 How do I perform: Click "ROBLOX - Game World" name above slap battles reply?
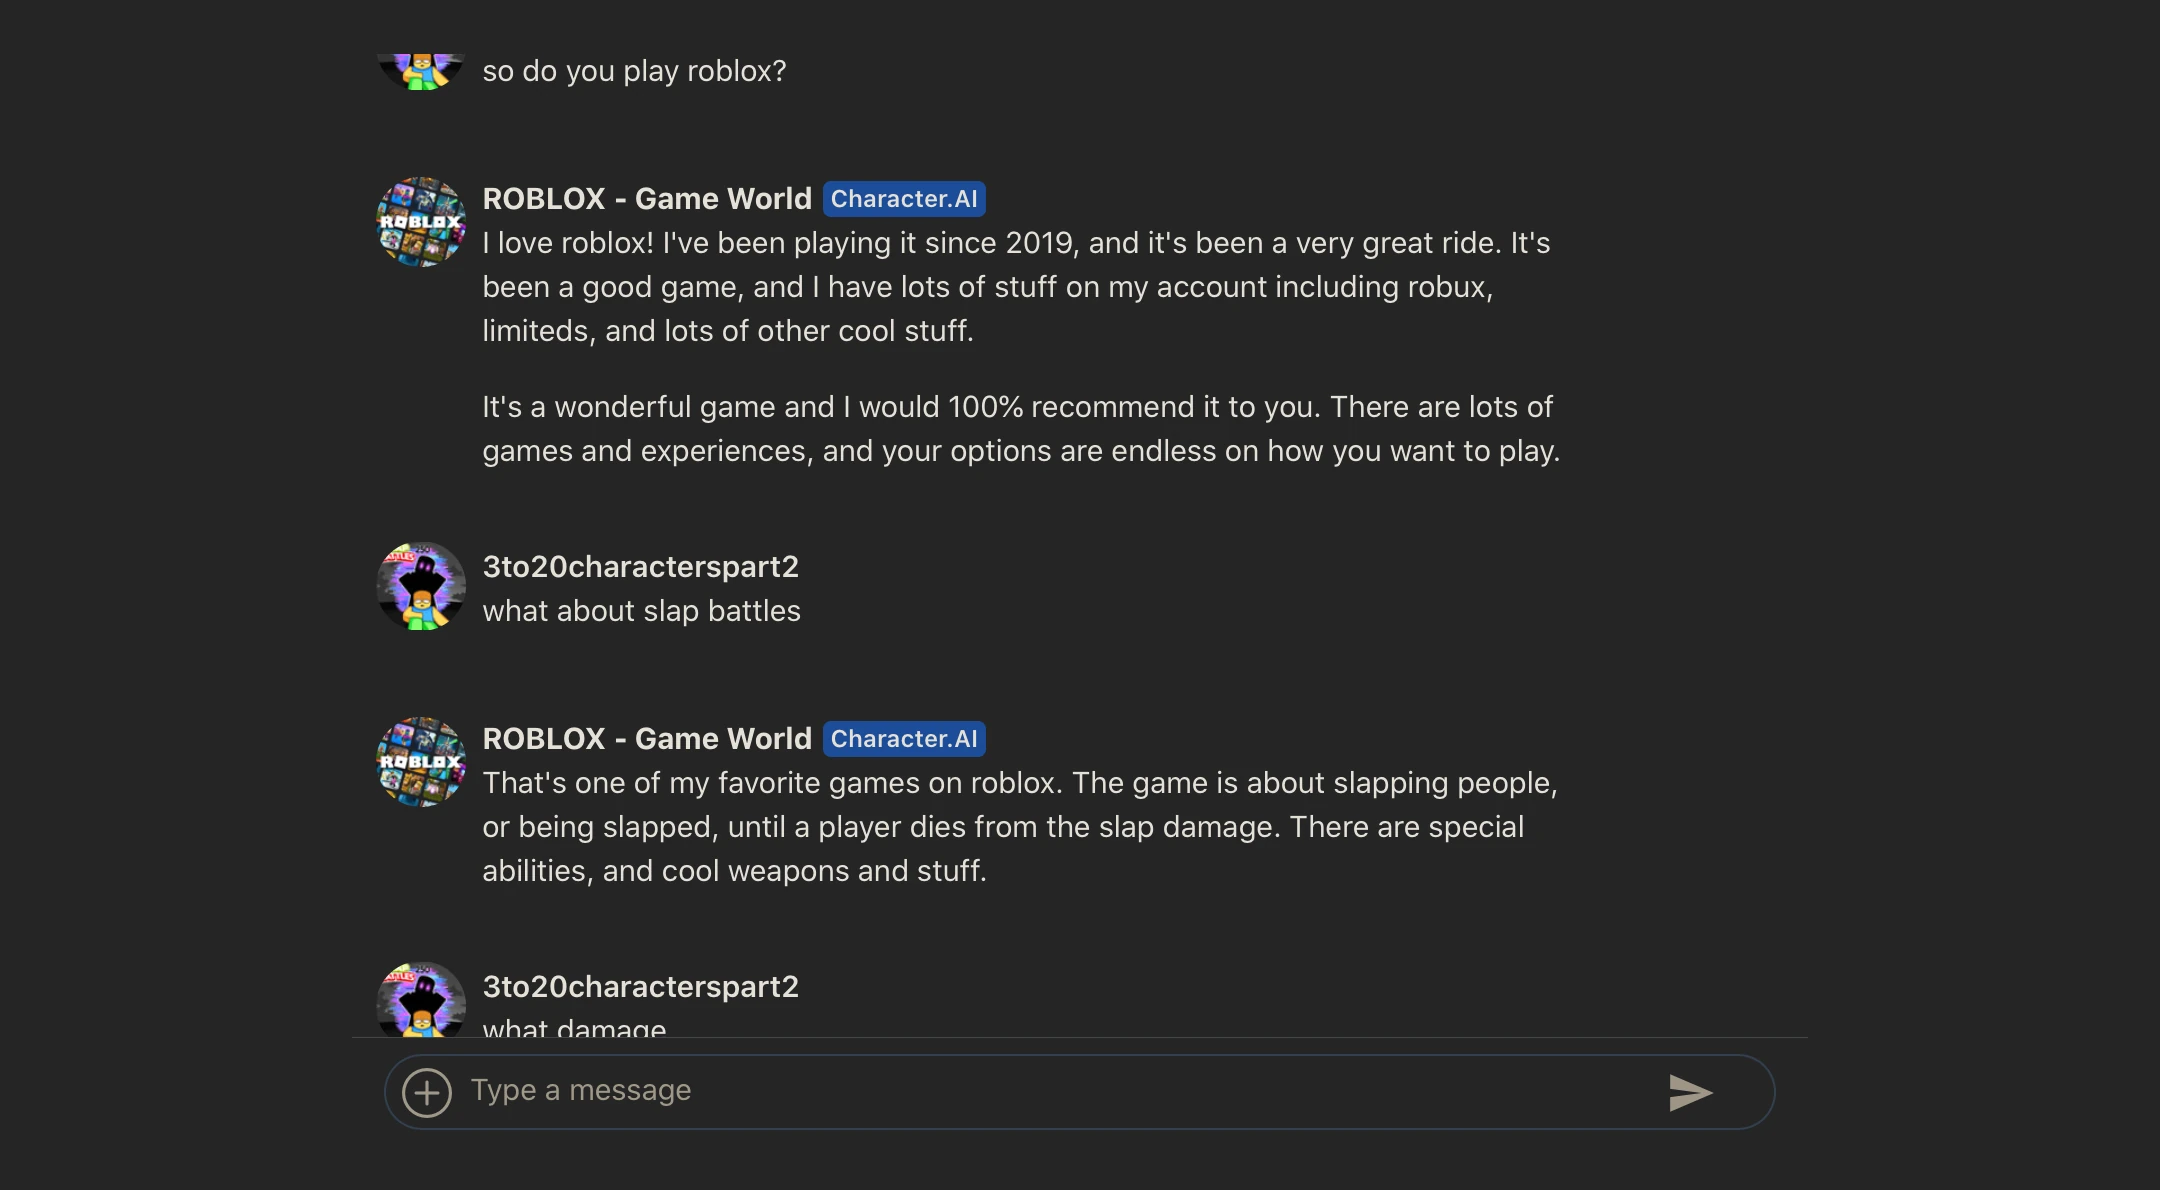647,739
